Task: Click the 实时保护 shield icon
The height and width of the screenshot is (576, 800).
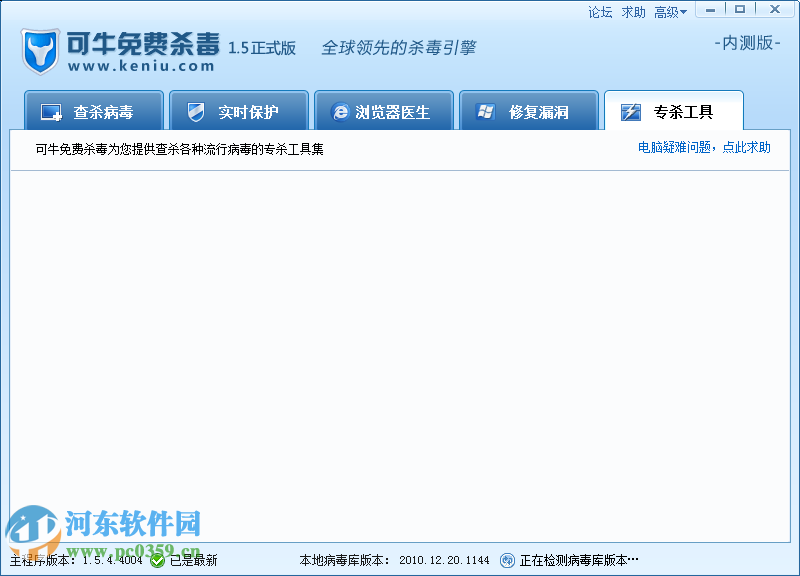Action: 196,112
